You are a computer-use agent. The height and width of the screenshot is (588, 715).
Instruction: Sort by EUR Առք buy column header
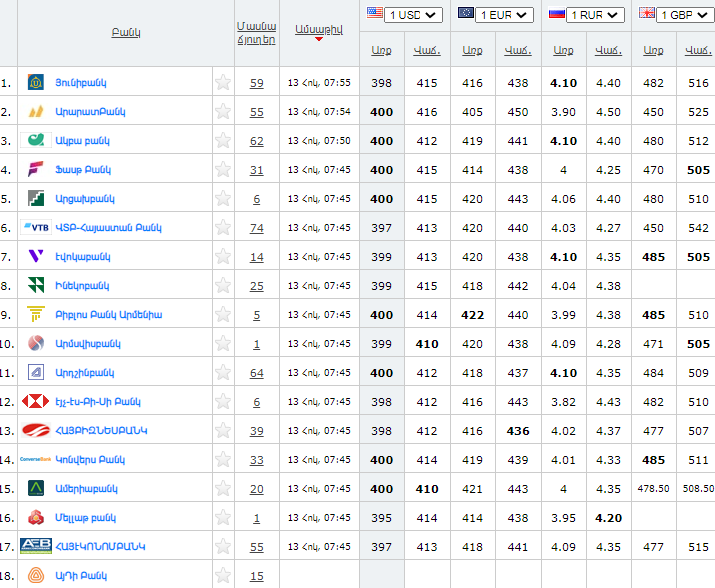(x=472, y=50)
